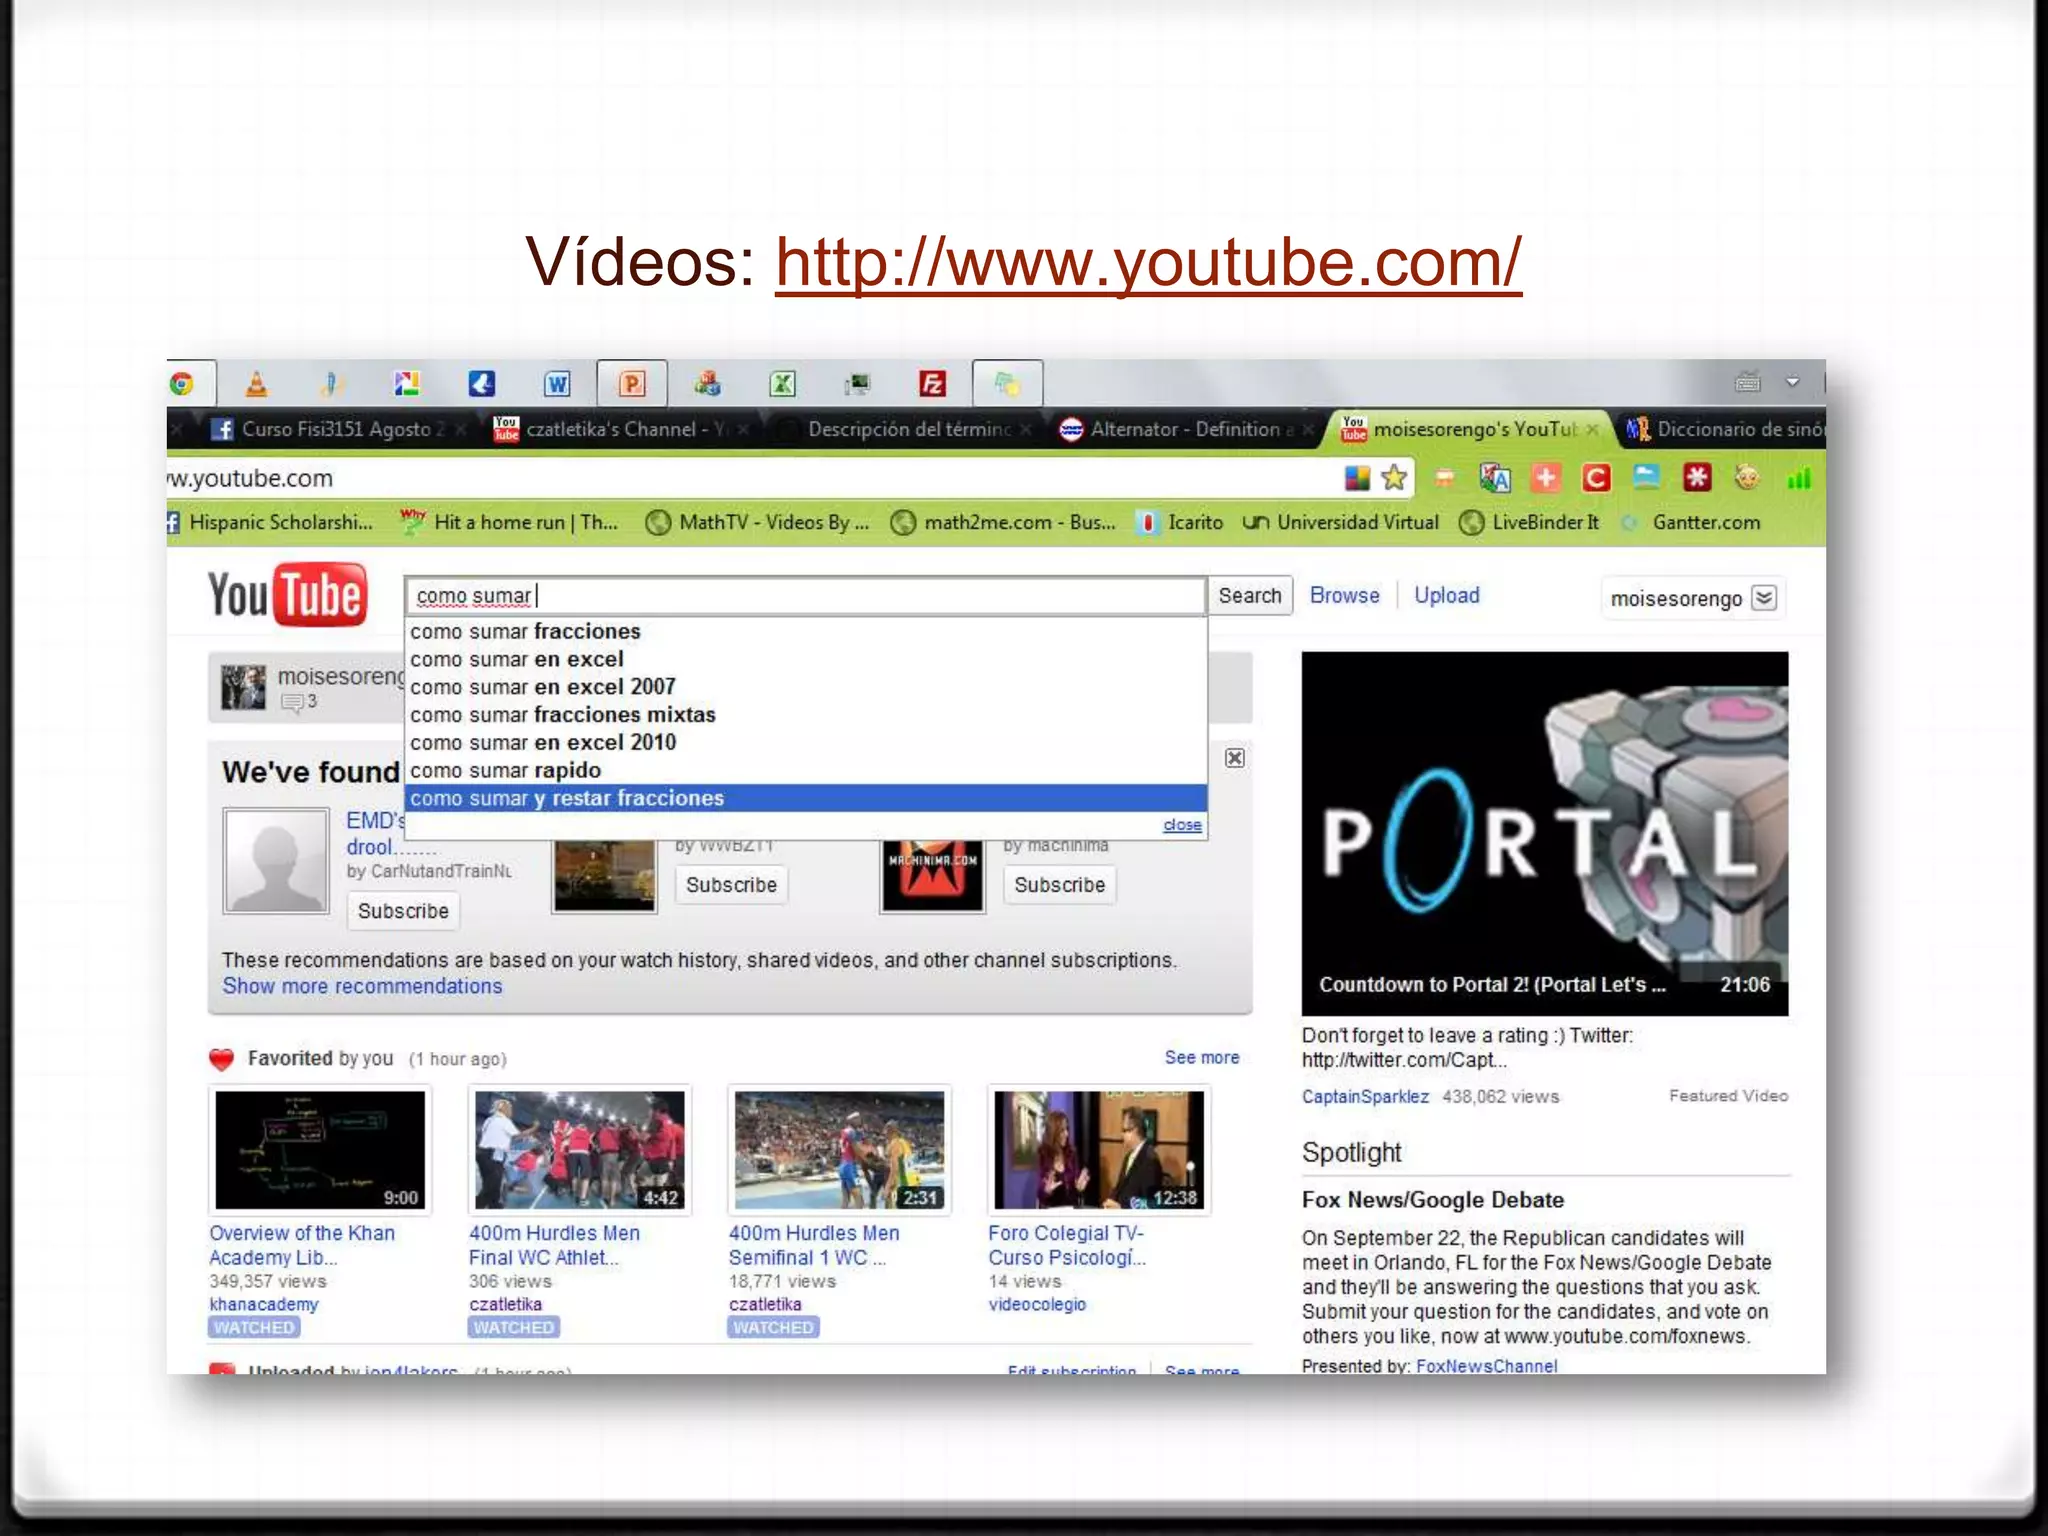Open Overview of the Khan Academy thumbnail

[x=320, y=1150]
